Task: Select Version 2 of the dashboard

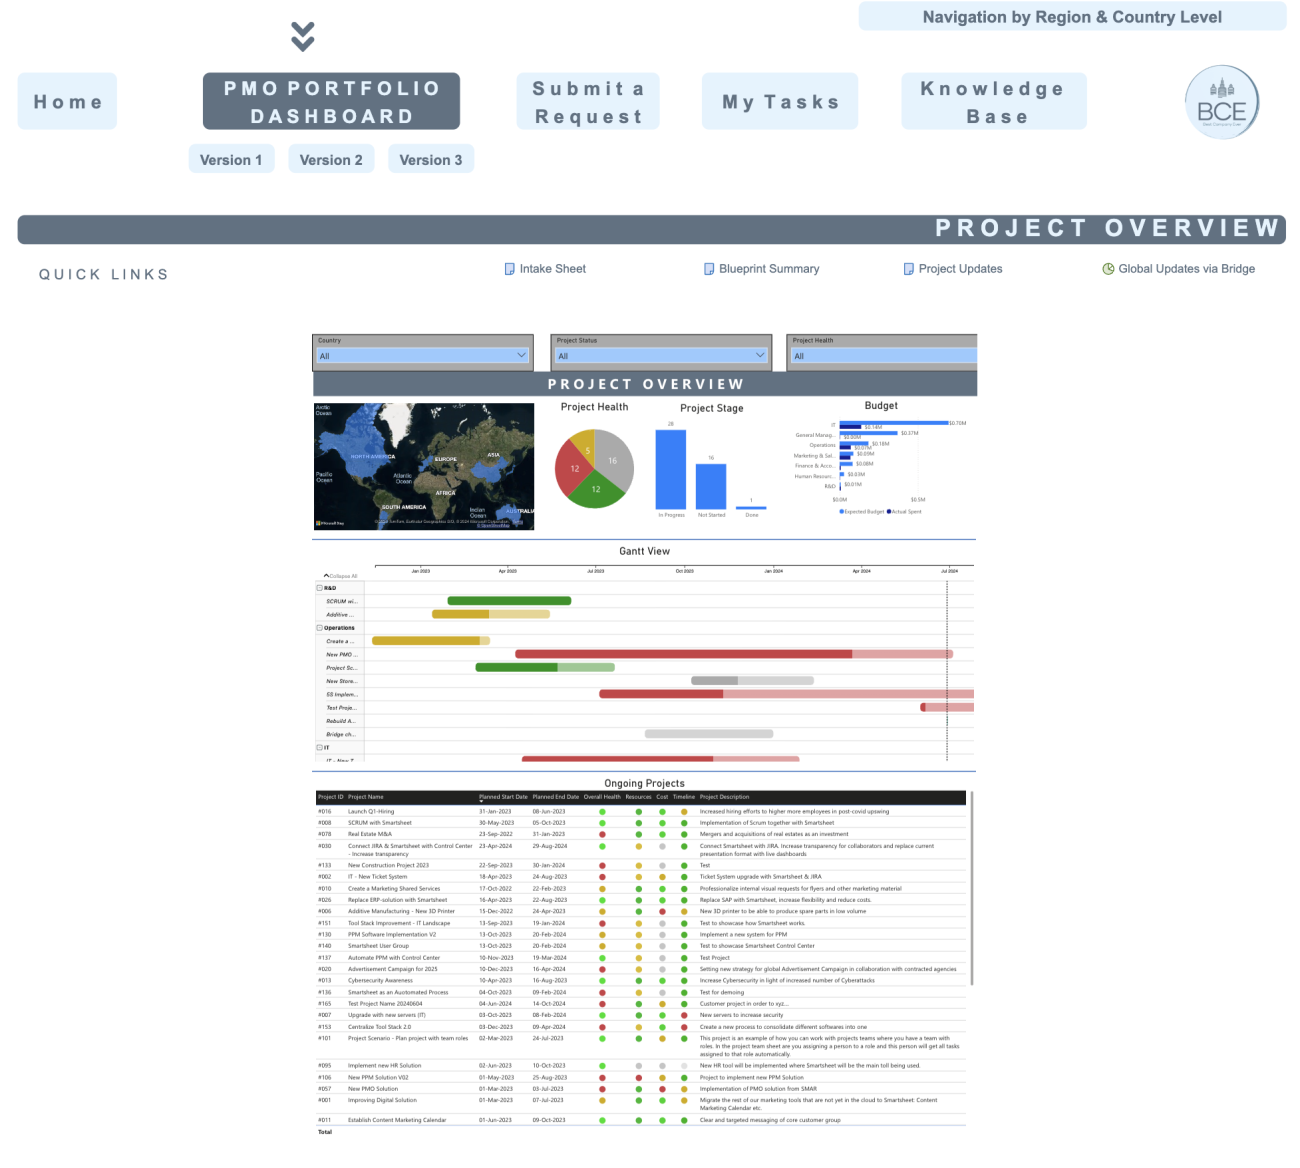Action: (x=331, y=158)
